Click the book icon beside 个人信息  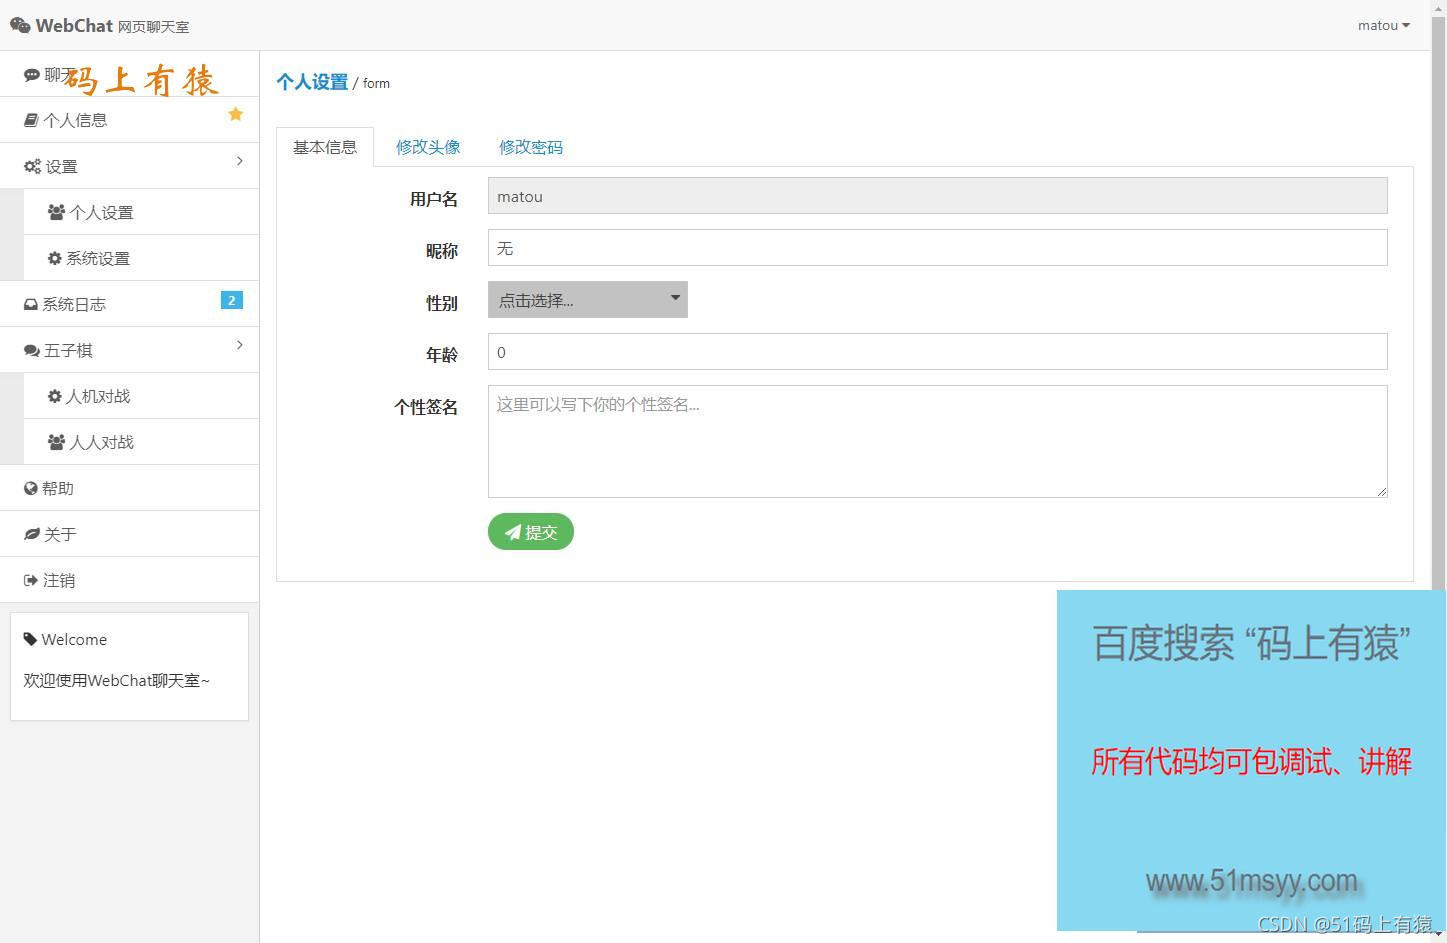pos(31,120)
